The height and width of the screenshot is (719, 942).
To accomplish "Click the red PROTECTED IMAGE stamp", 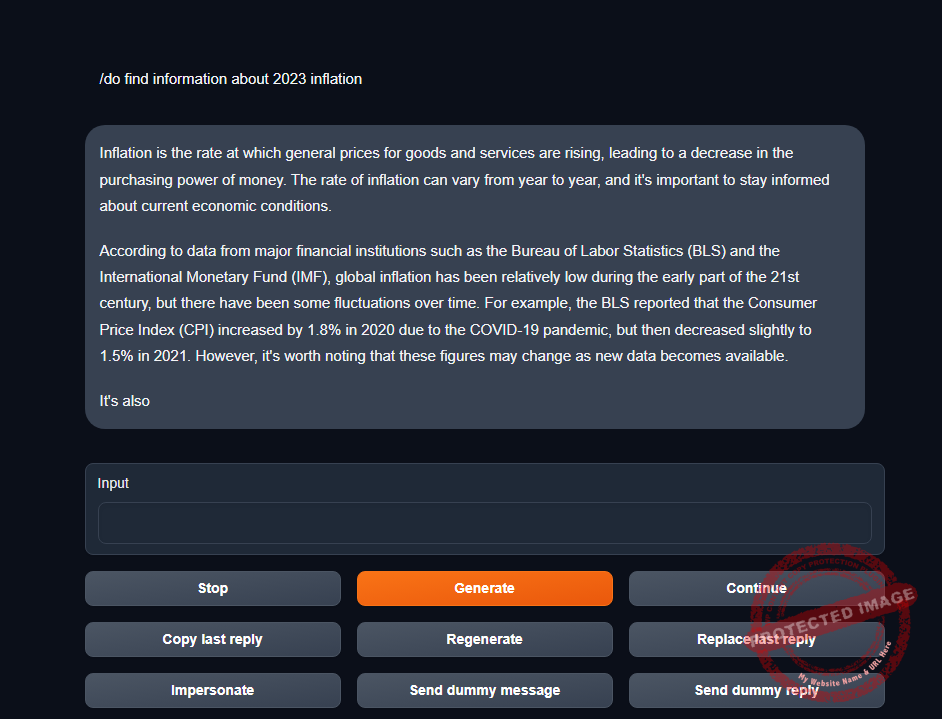I will pos(832,618).
